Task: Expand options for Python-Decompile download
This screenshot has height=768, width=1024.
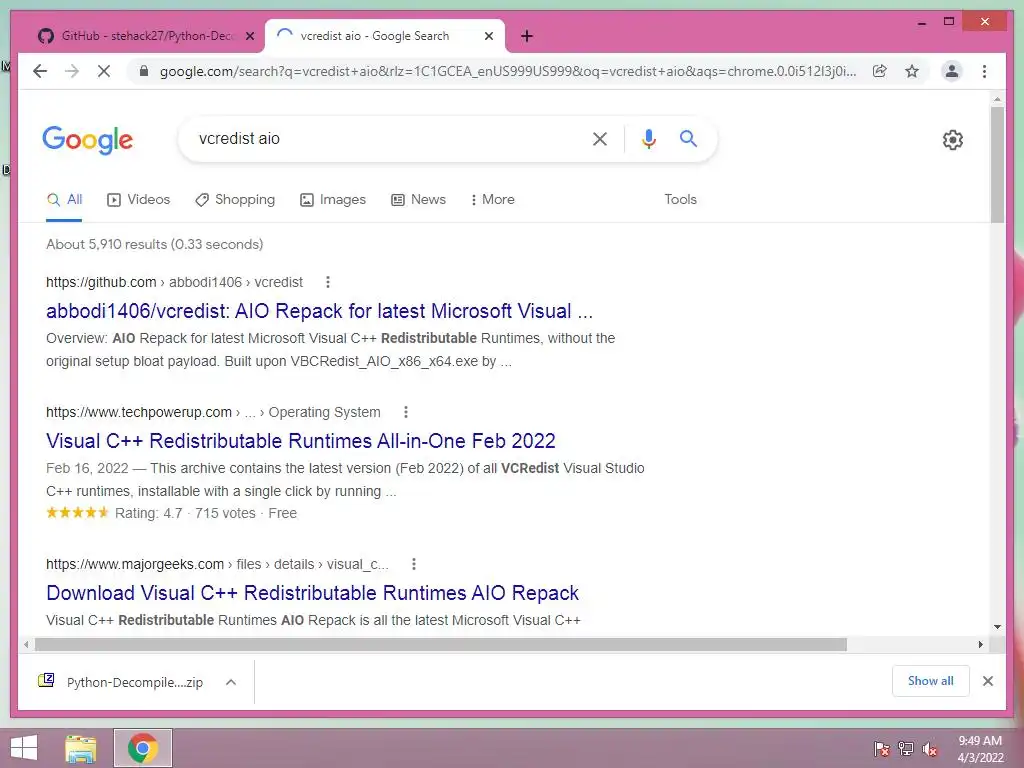Action: click(231, 682)
